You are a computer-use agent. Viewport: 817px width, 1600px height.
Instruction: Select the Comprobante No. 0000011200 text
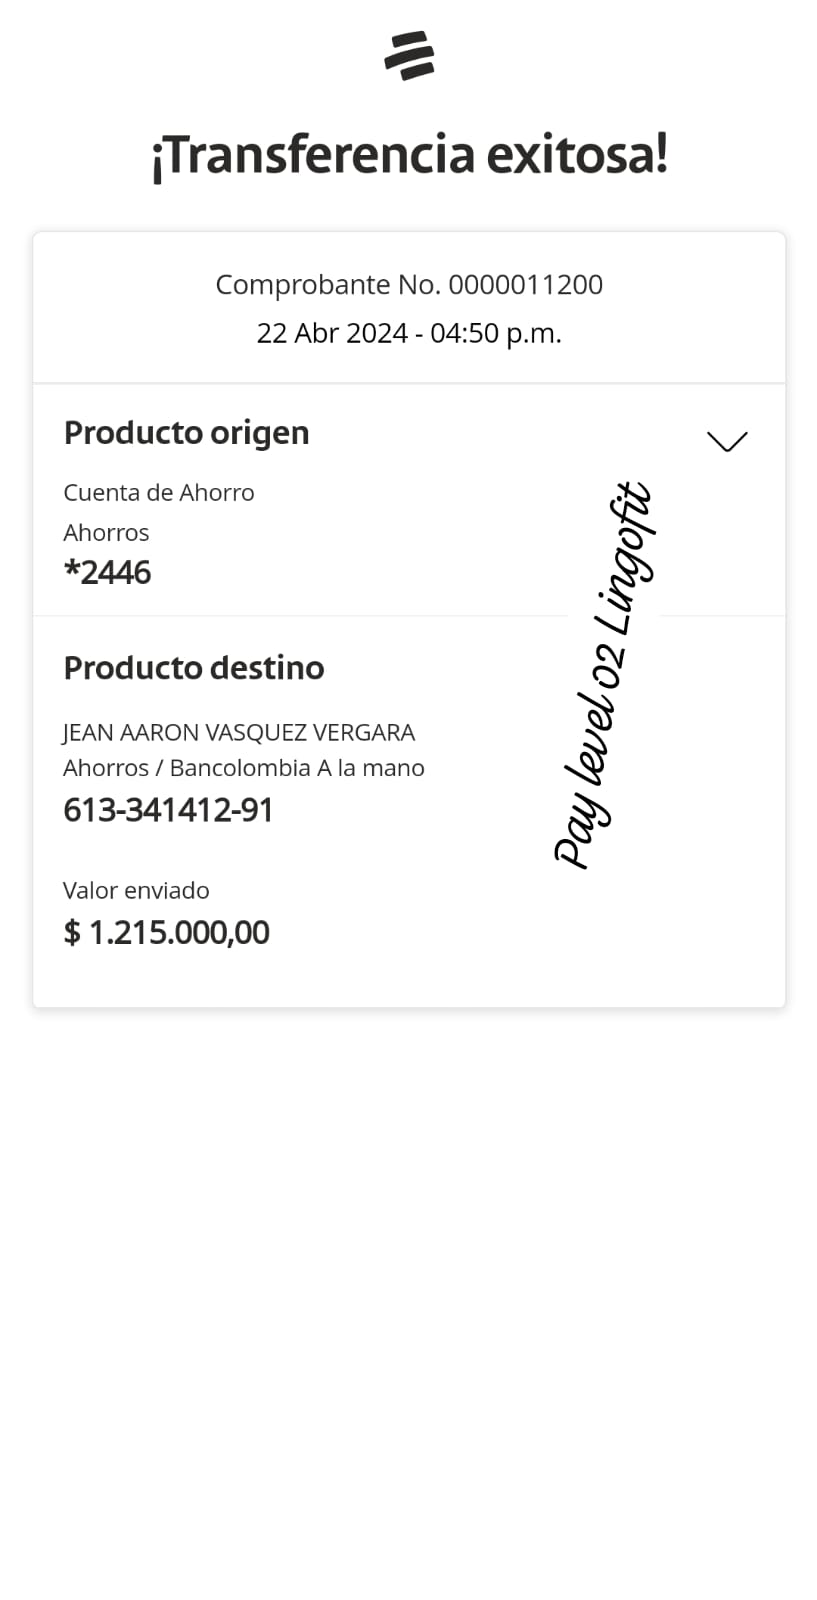409,285
